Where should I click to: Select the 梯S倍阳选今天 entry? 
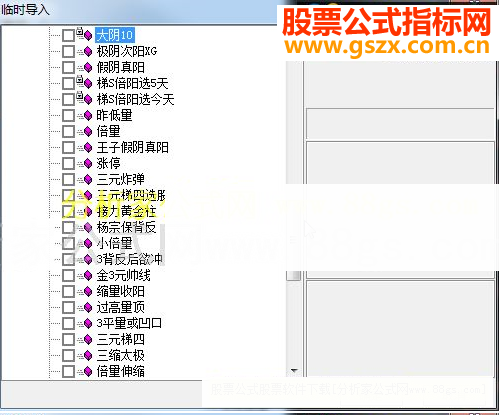click(x=135, y=99)
